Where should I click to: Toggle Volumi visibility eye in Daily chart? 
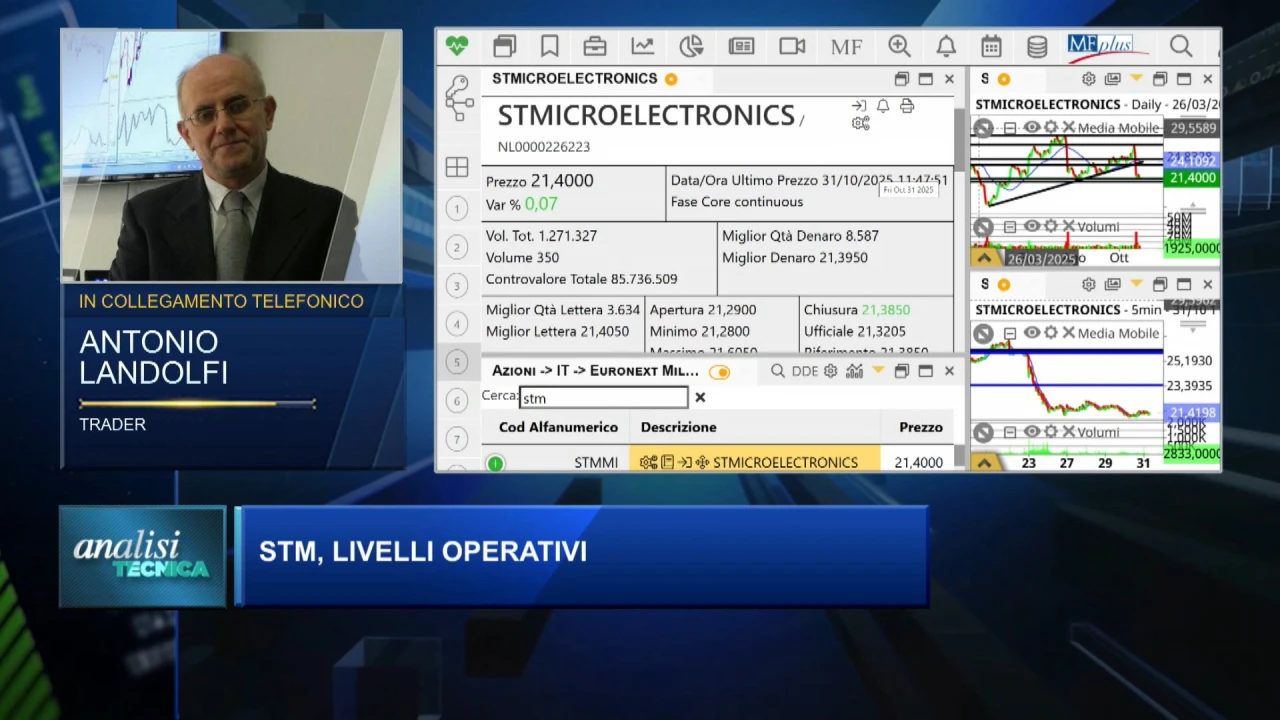[x=1031, y=227]
